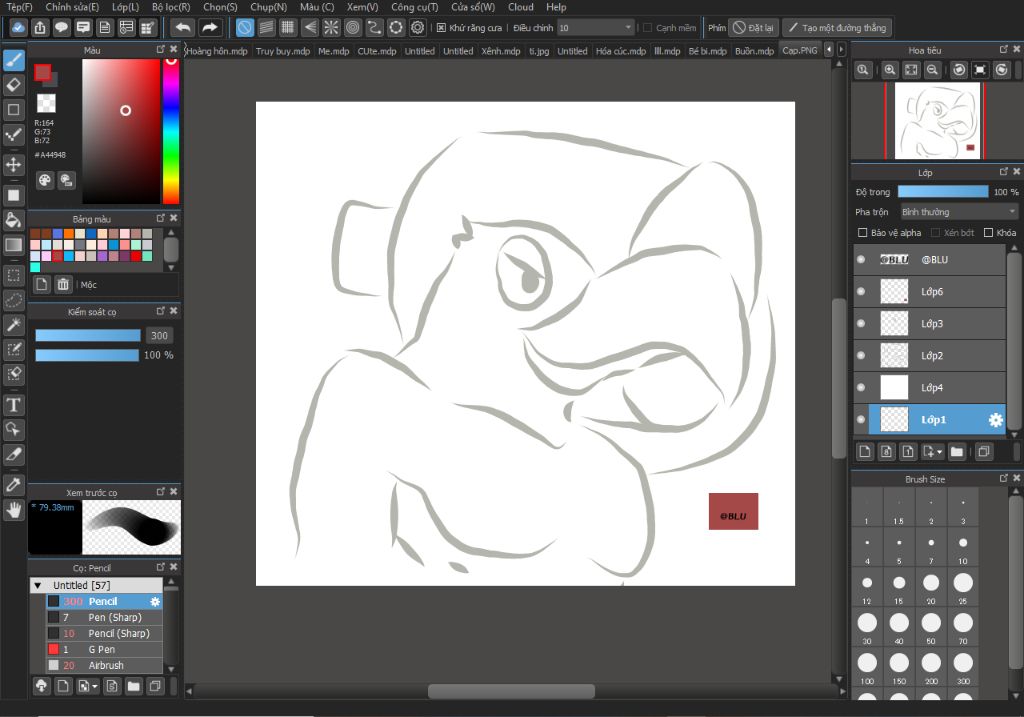Select the Bucket fill tool

[14, 220]
